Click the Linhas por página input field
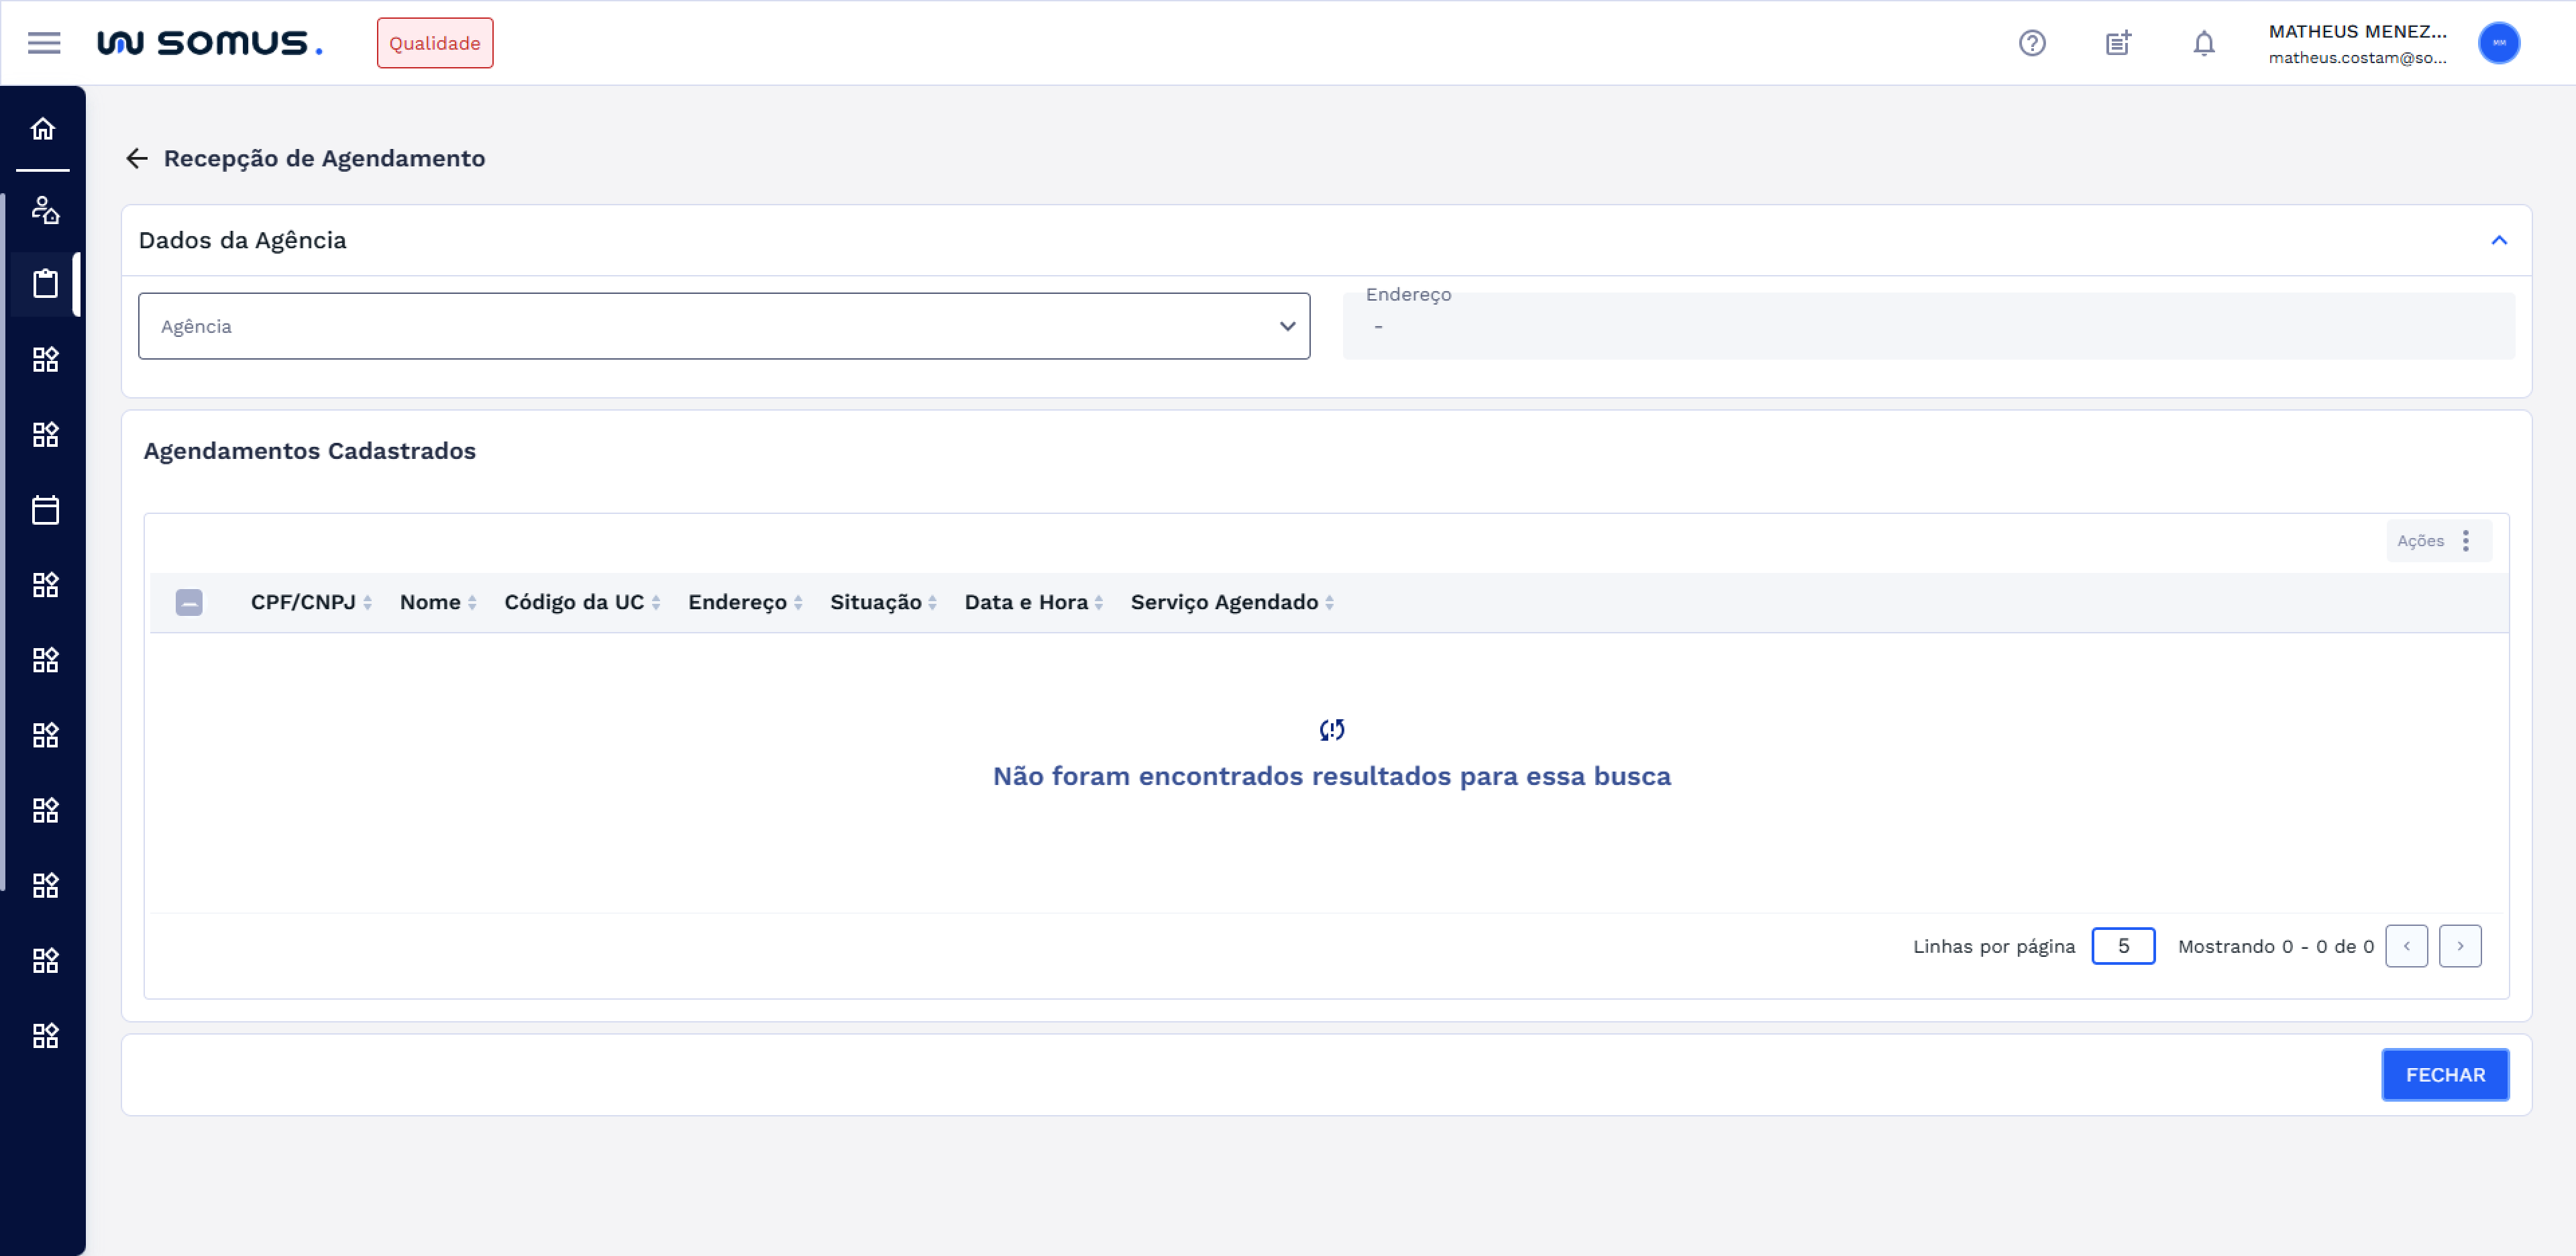2576x1256 pixels. (2122, 946)
